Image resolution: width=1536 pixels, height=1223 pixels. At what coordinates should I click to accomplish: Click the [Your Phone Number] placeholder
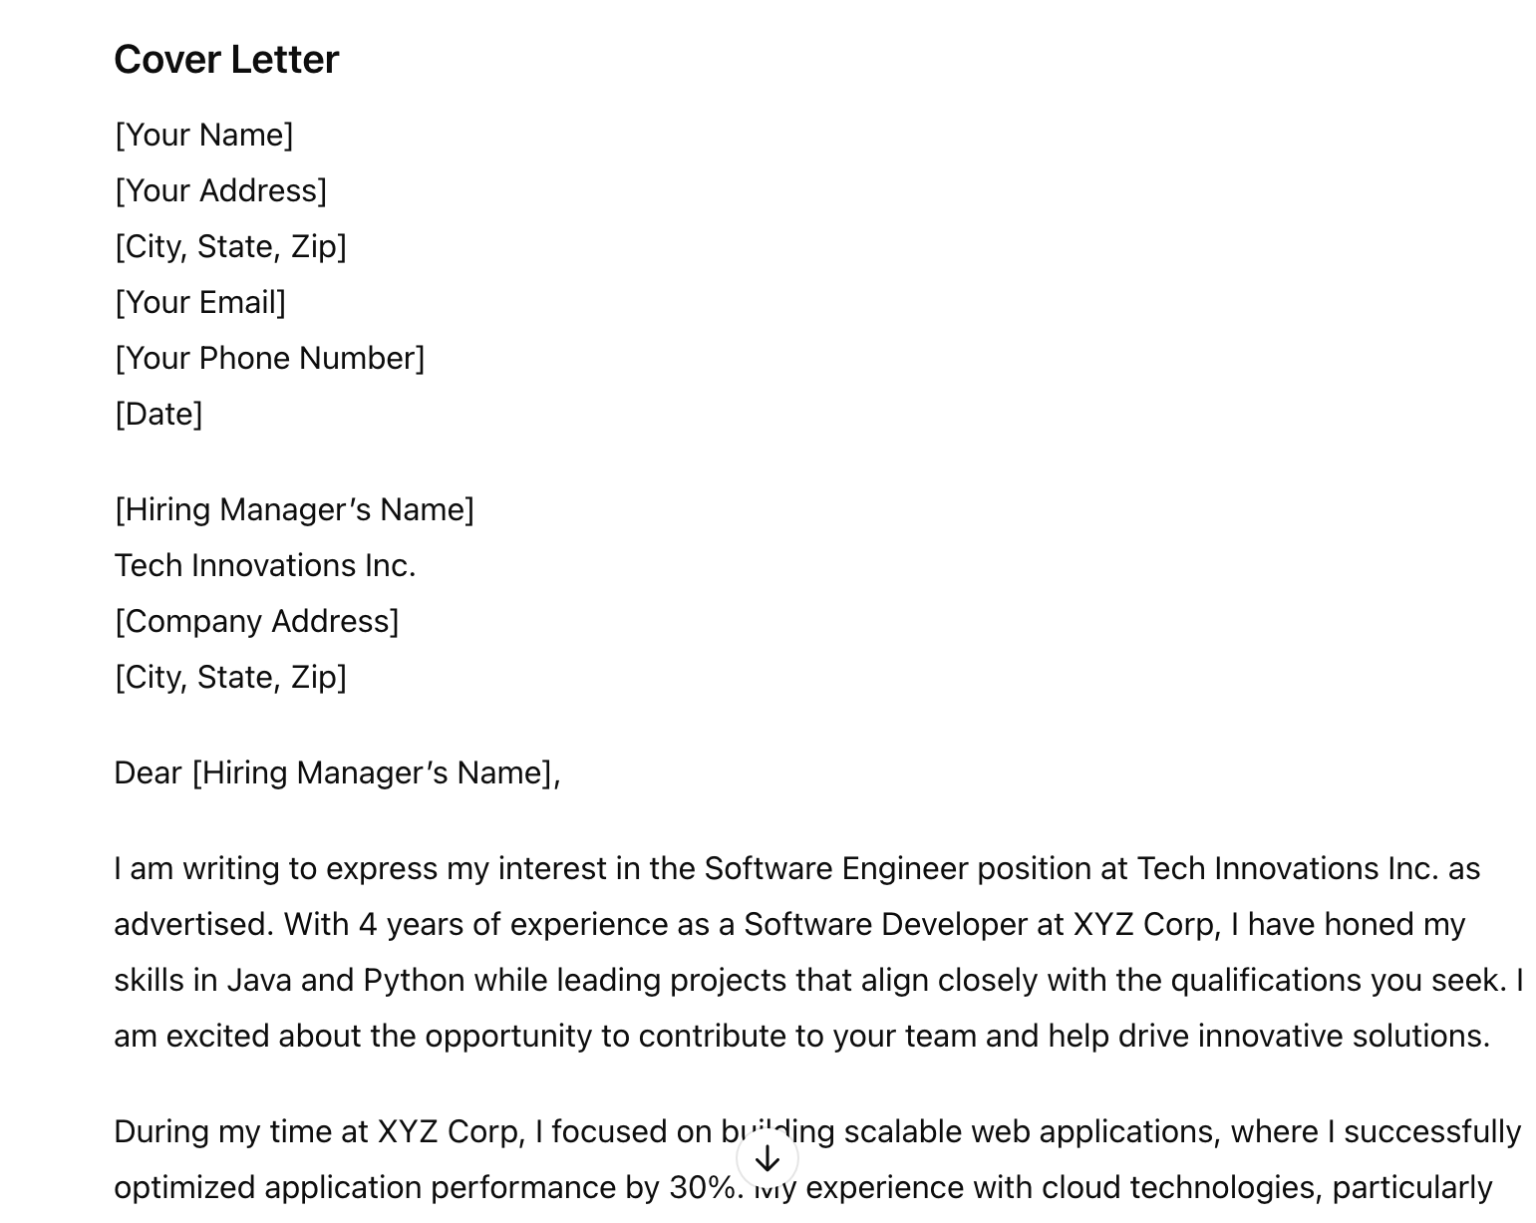click(270, 358)
